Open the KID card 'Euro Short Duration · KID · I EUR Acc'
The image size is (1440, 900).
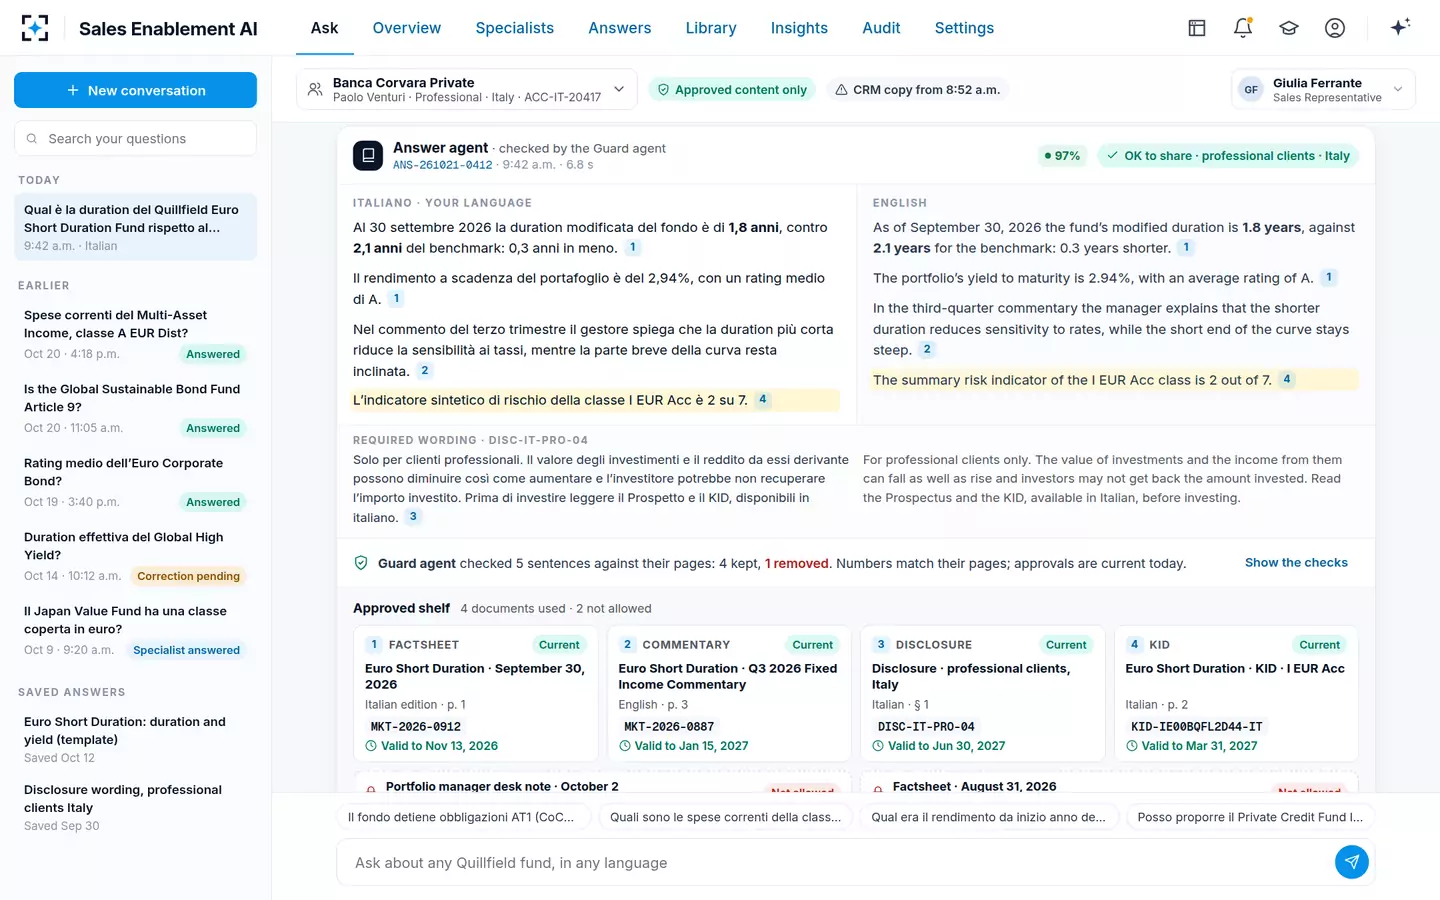(x=1236, y=693)
